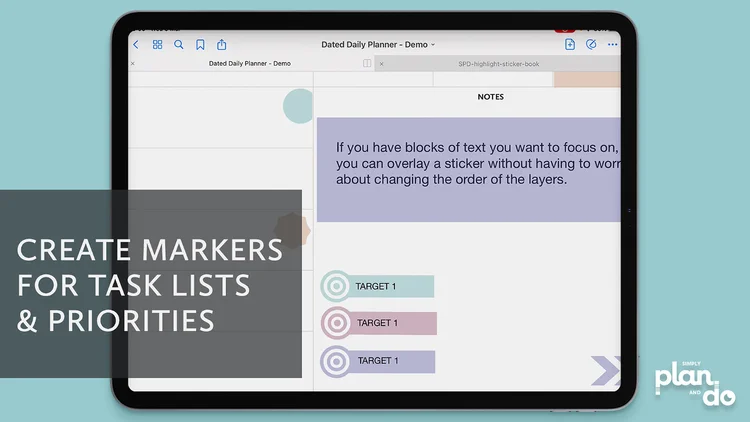Close the Dated Daily Planner - Demo tab
This screenshot has height=422, width=750.
(133, 63)
